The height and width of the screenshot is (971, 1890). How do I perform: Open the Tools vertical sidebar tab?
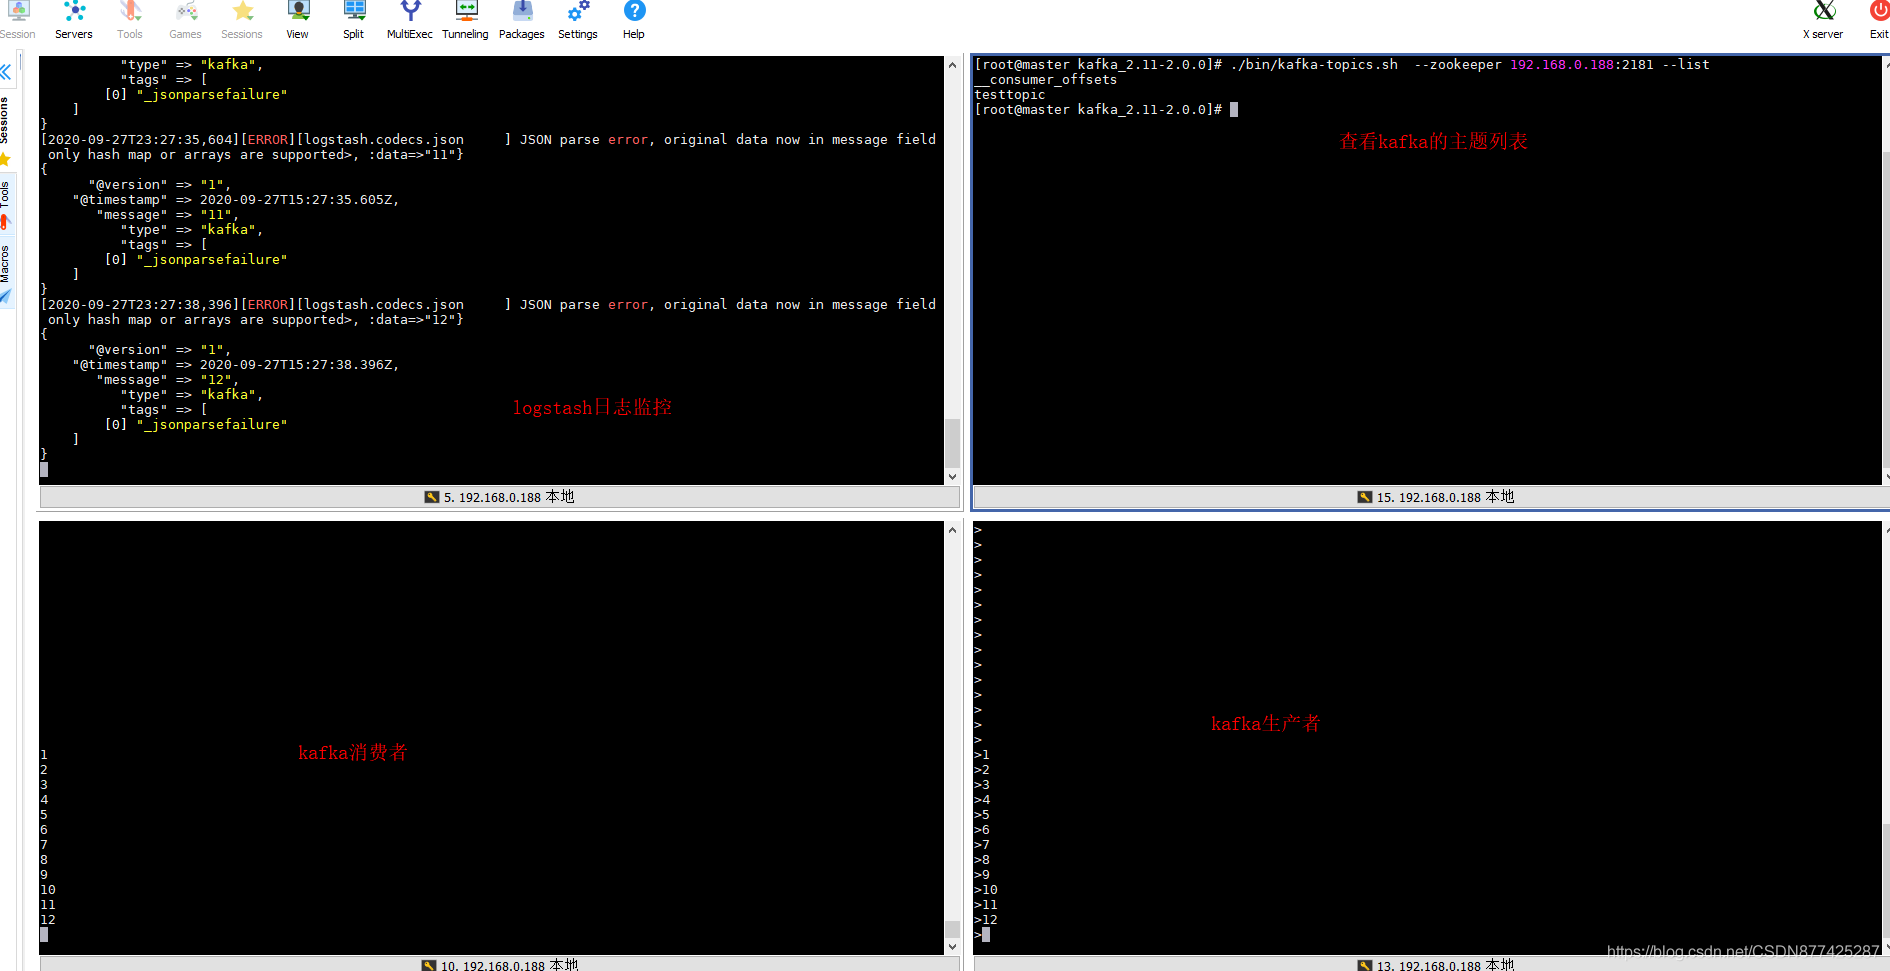[x=5, y=194]
